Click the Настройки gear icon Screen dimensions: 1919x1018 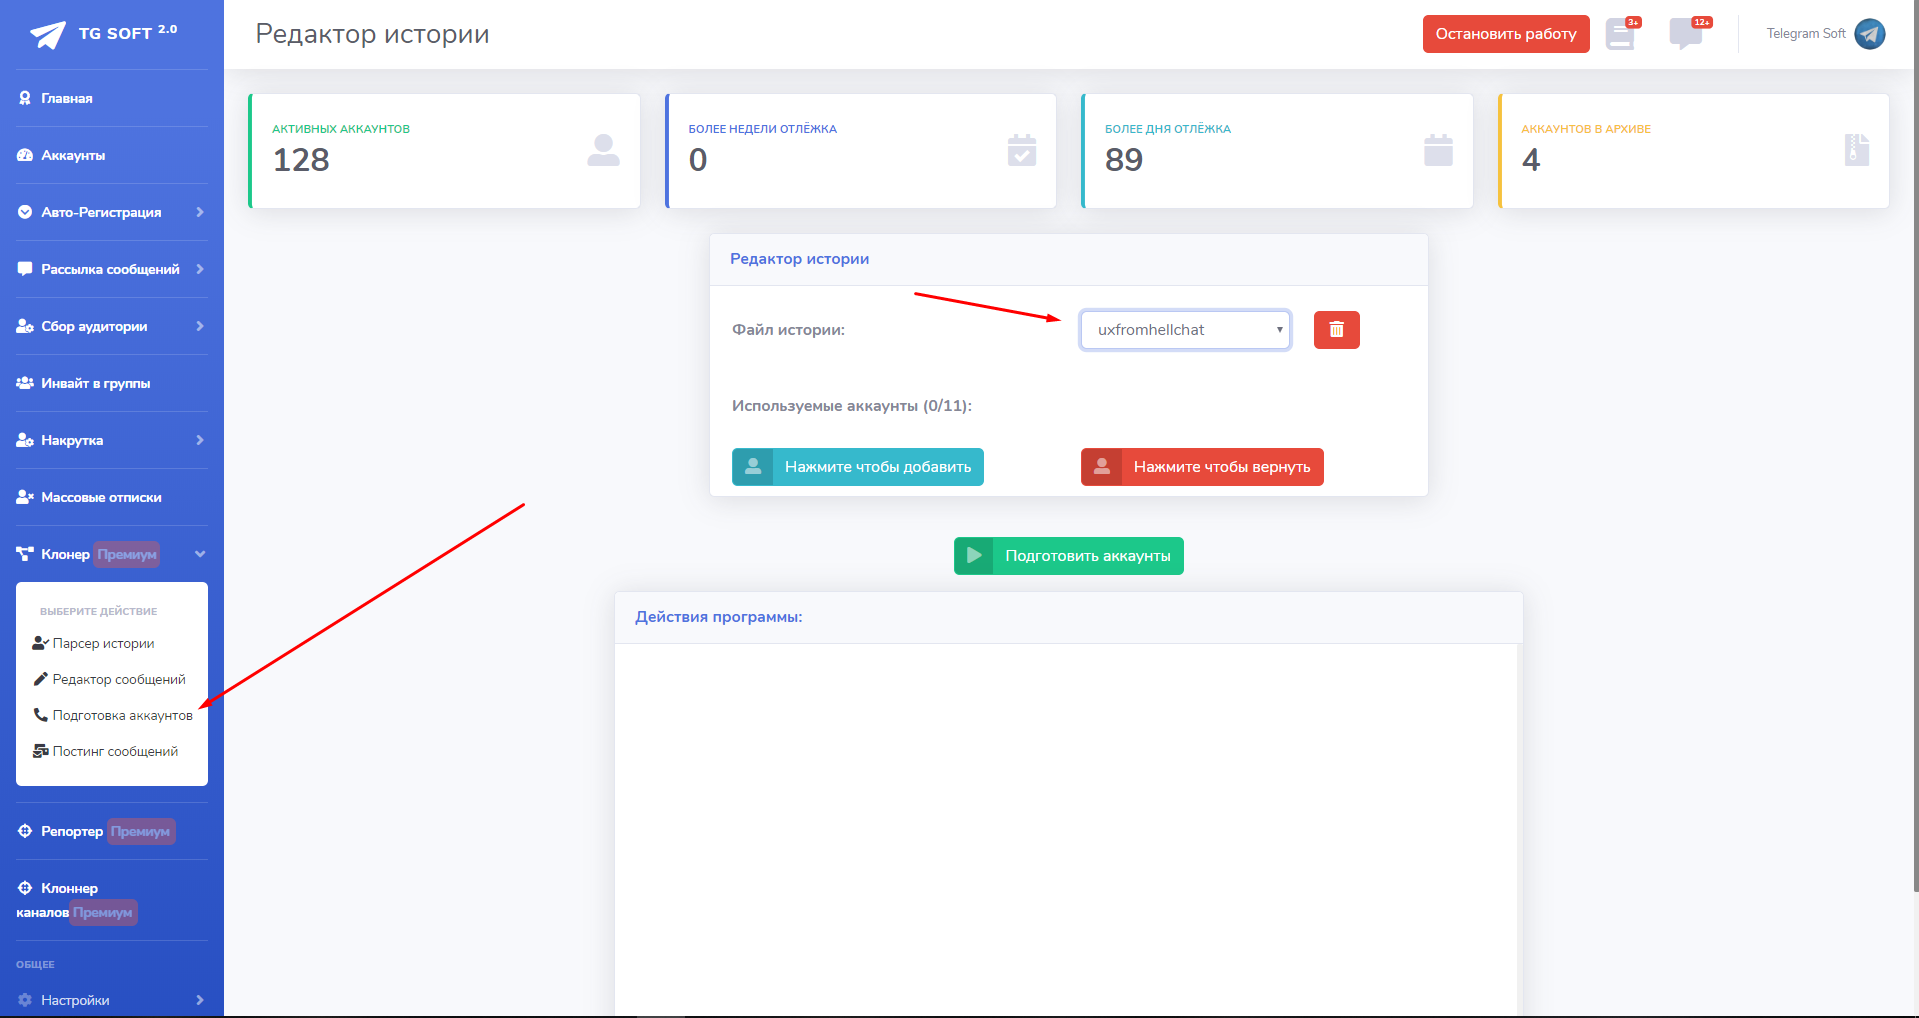[x=25, y=1000]
